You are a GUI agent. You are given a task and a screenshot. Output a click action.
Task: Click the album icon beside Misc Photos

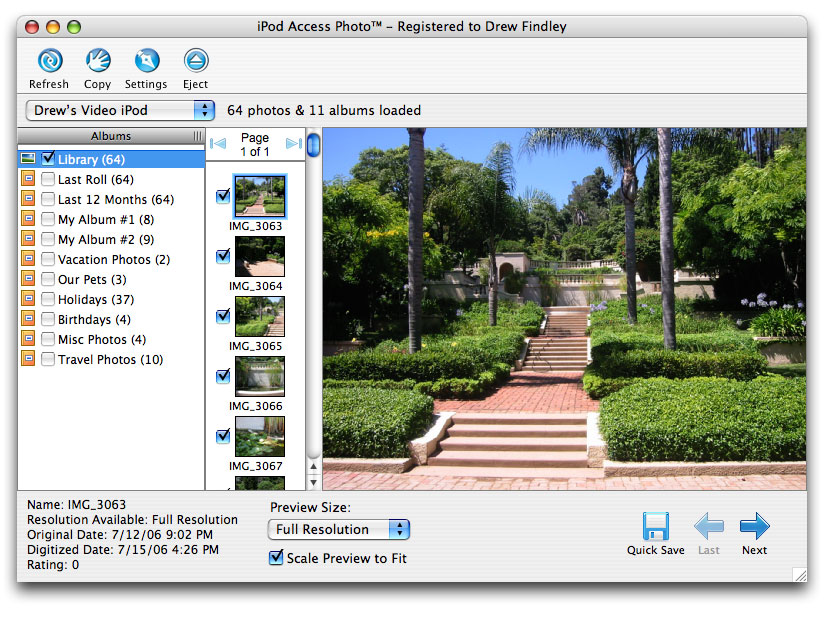[28, 339]
